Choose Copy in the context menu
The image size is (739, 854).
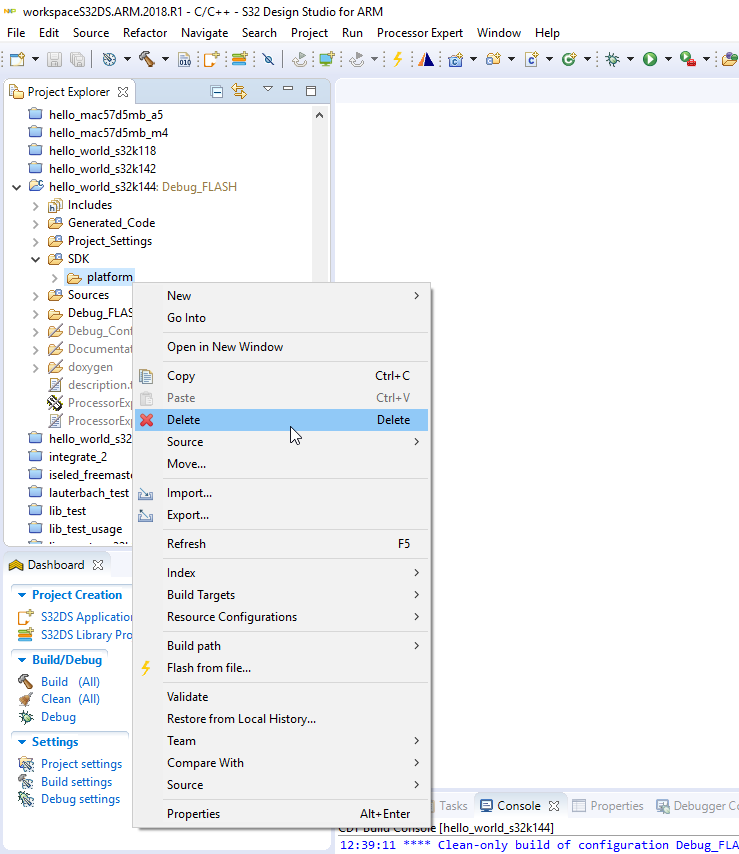click(282, 376)
